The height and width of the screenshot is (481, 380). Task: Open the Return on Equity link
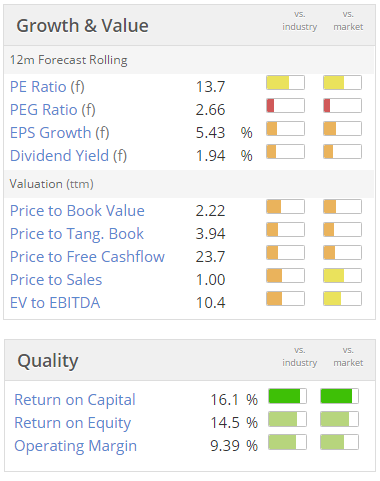click(73, 423)
